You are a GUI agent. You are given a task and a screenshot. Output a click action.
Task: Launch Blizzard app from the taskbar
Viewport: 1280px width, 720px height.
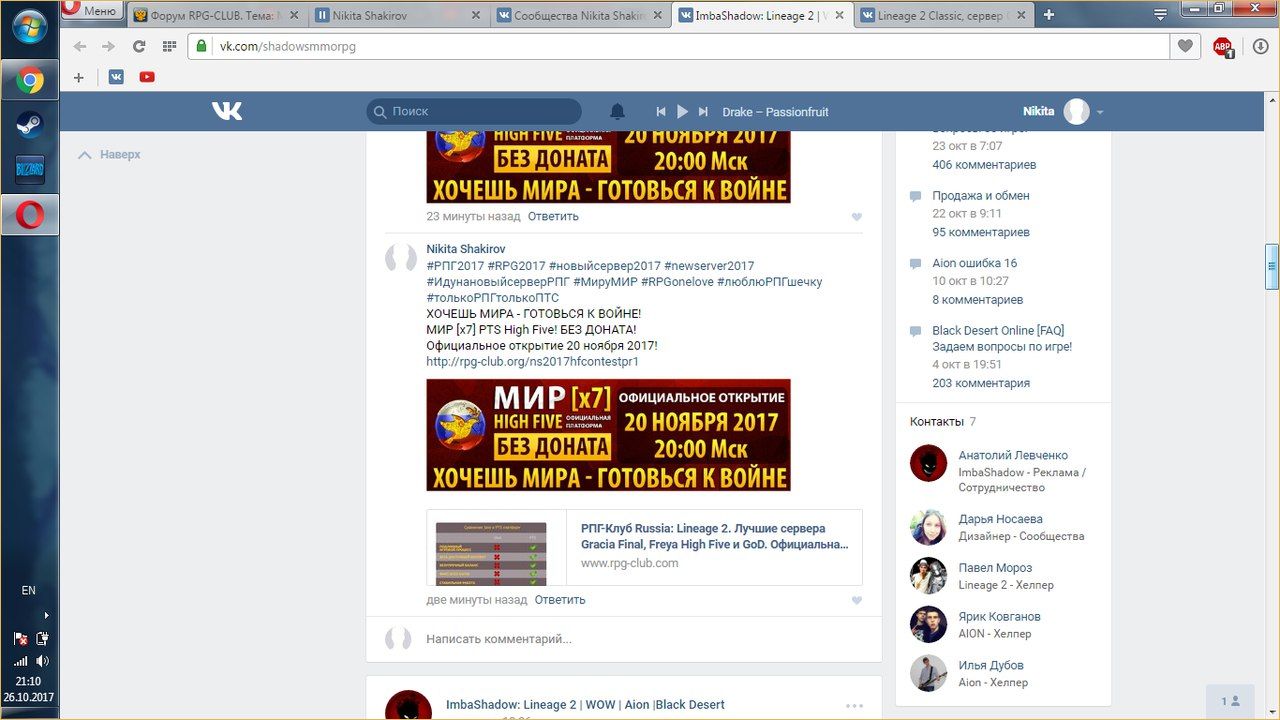tap(30, 170)
